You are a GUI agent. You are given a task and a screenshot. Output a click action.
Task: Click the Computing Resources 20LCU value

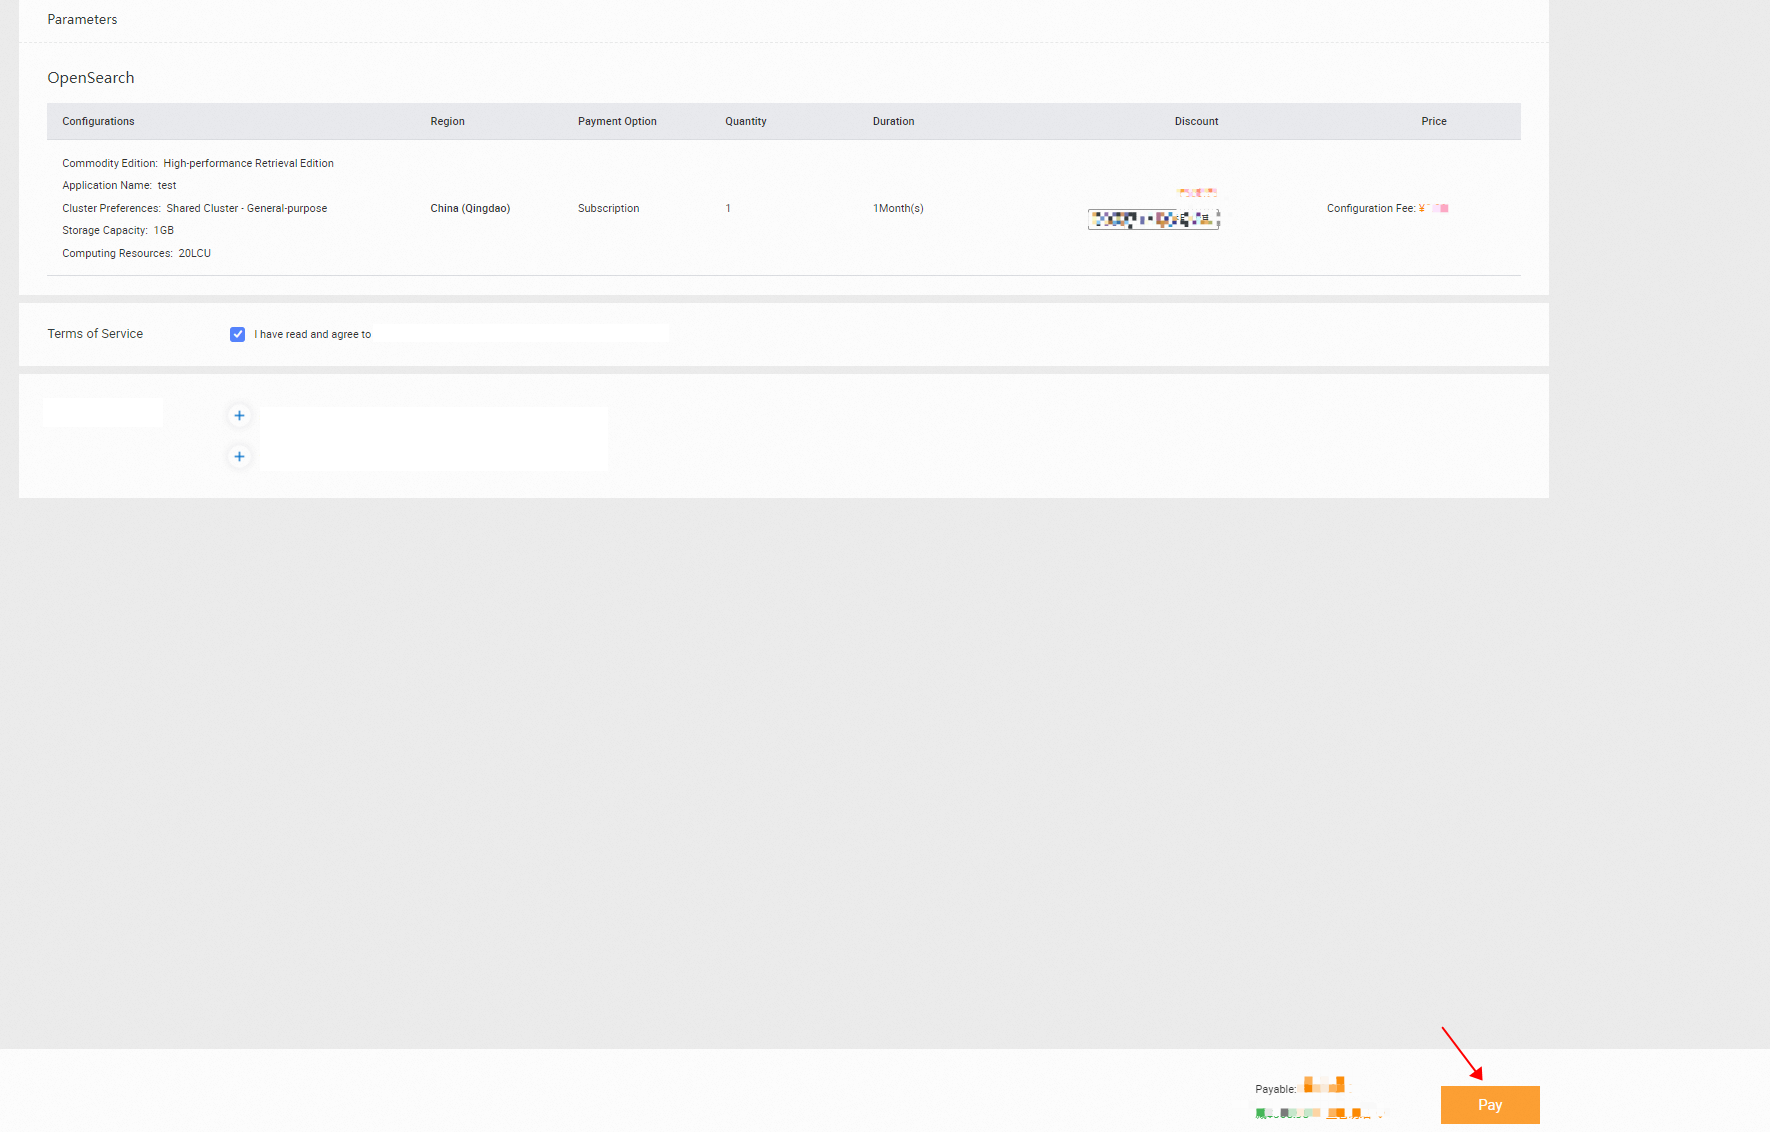(x=195, y=253)
